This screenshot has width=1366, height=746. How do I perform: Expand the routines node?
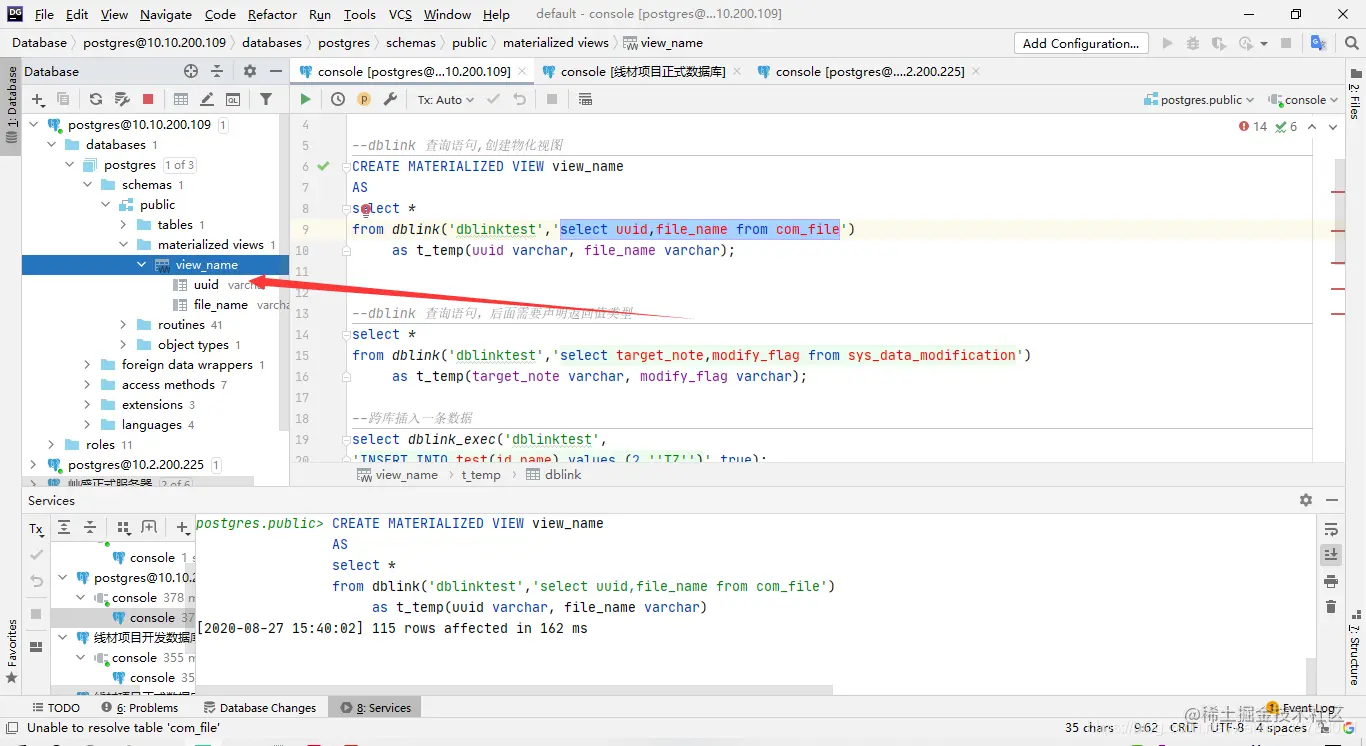[x=124, y=325]
